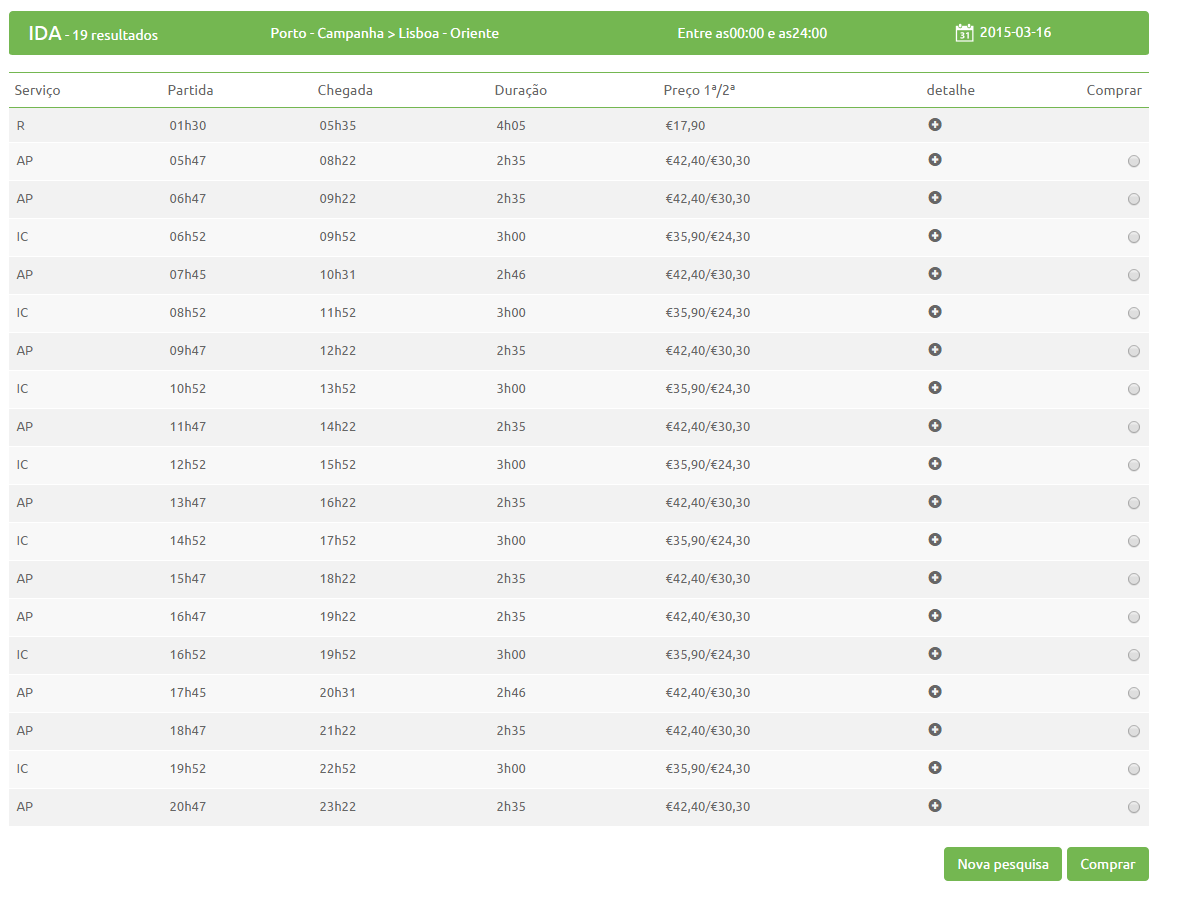Click the 05h35 arrival time
This screenshot has width=1183, height=899.
tap(337, 125)
